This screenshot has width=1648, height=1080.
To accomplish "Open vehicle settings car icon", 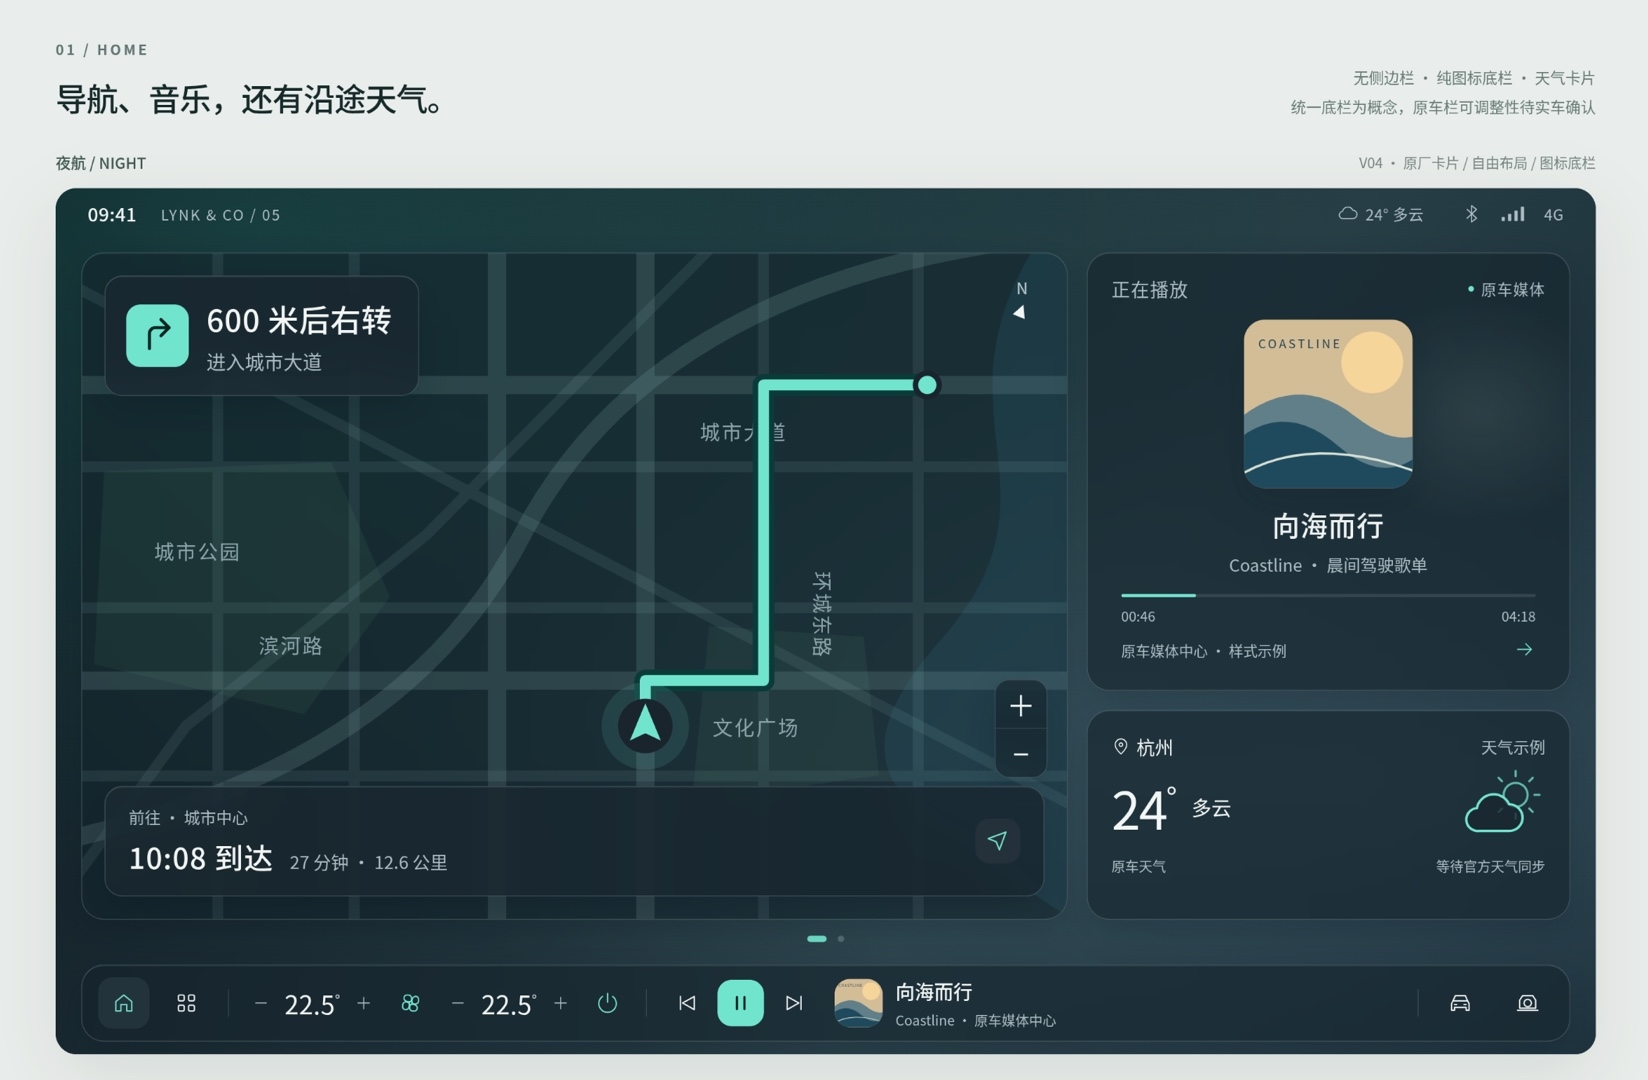I will point(1460,1003).
